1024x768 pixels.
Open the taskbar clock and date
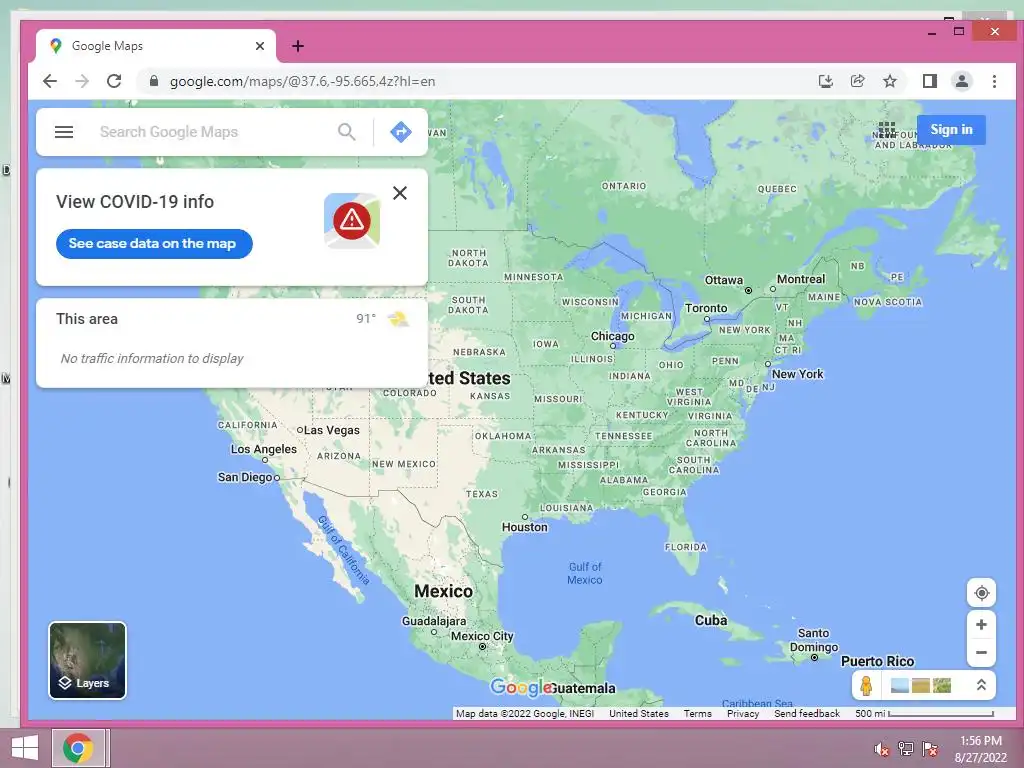pyautogui.click(x=981, y=749)
